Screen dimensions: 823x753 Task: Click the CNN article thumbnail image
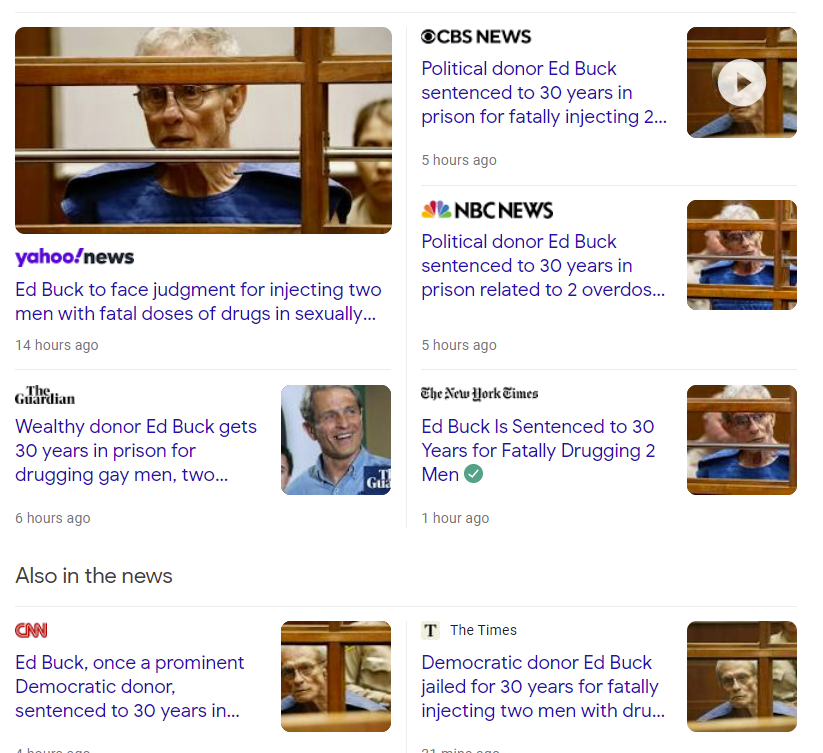click(336, 676)
